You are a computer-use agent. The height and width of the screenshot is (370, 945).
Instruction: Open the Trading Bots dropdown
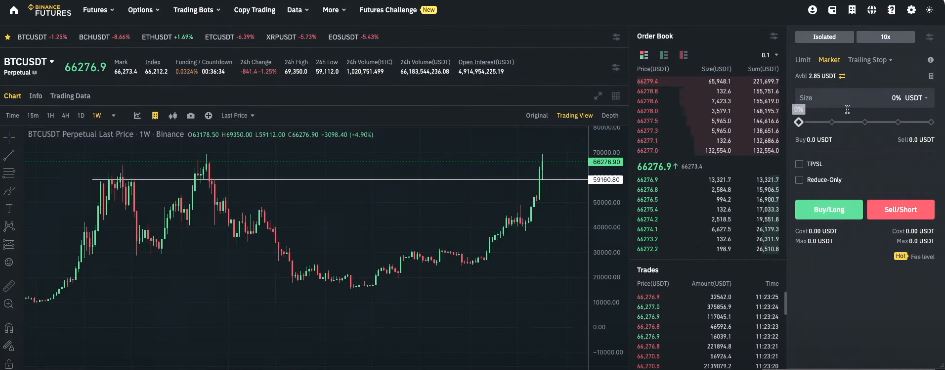point(196,10)
